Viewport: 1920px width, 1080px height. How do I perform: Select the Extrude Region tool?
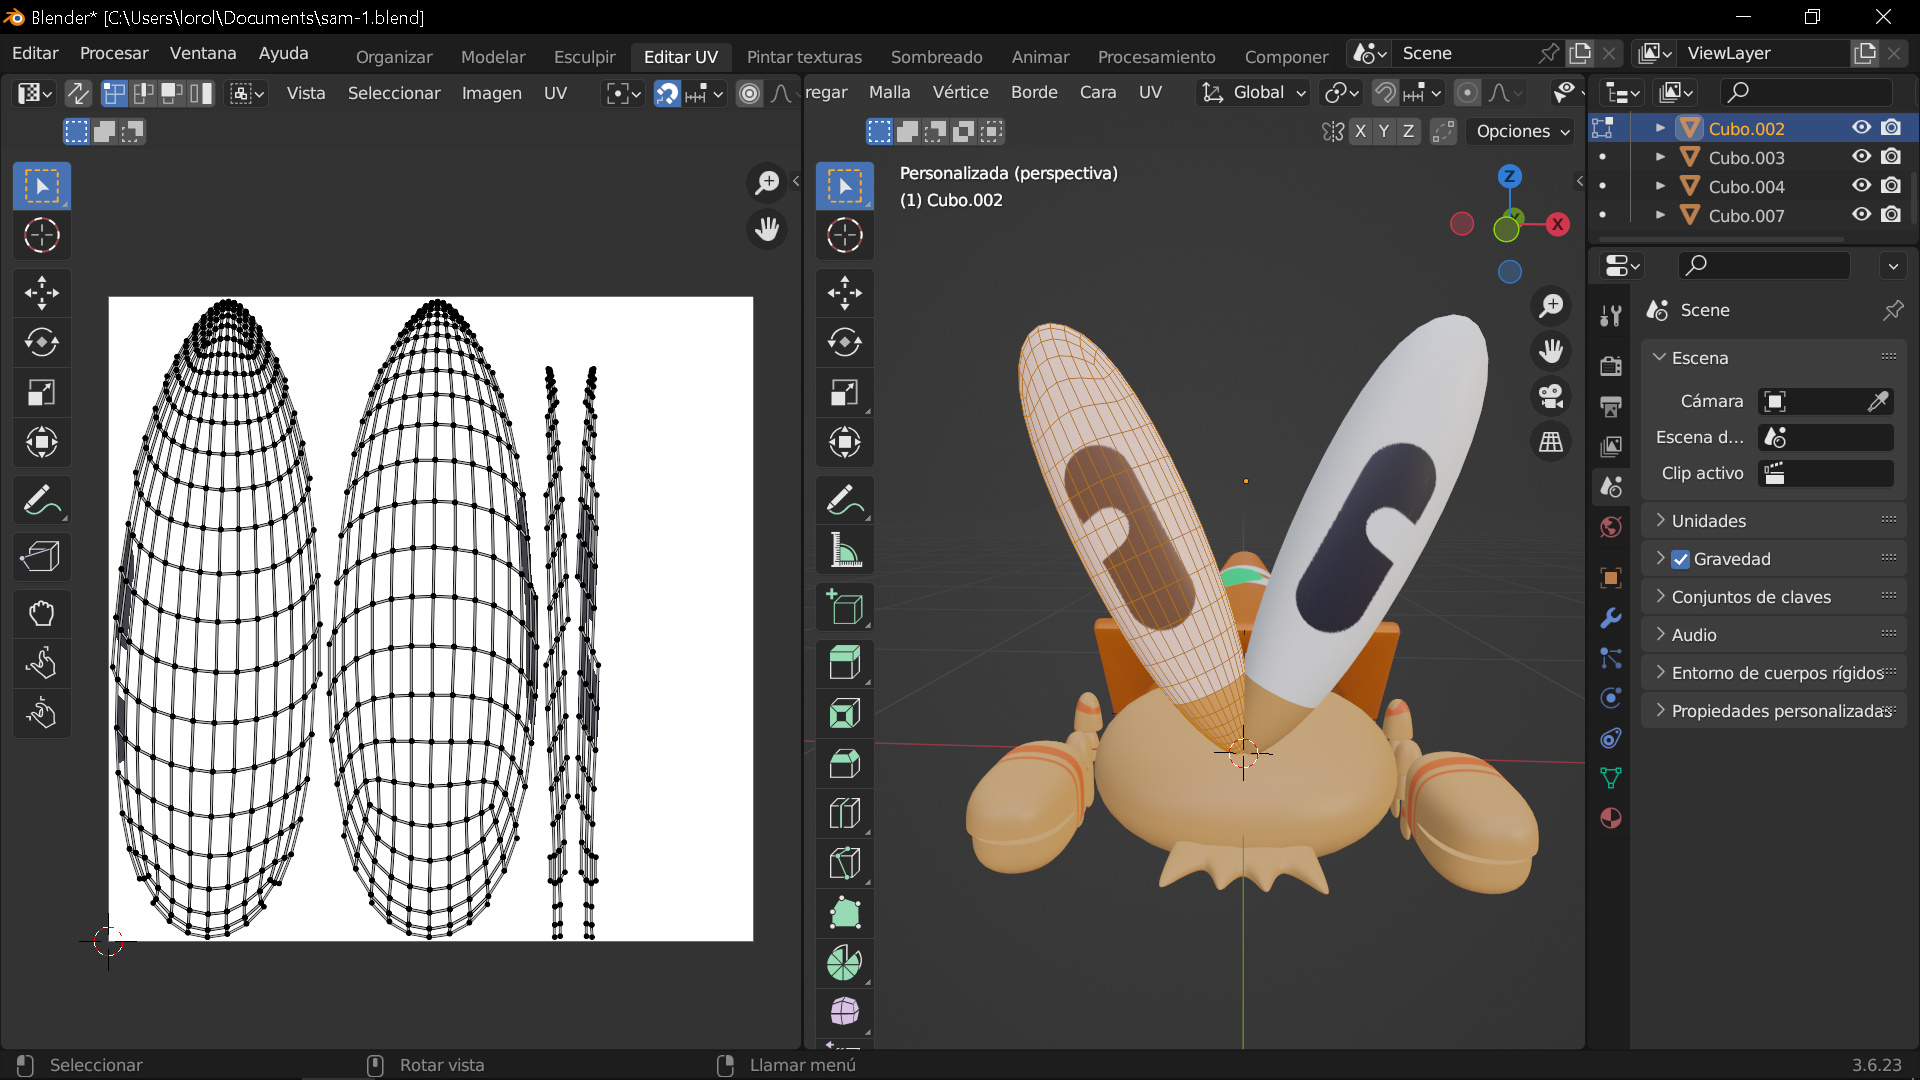coord(845,662)
